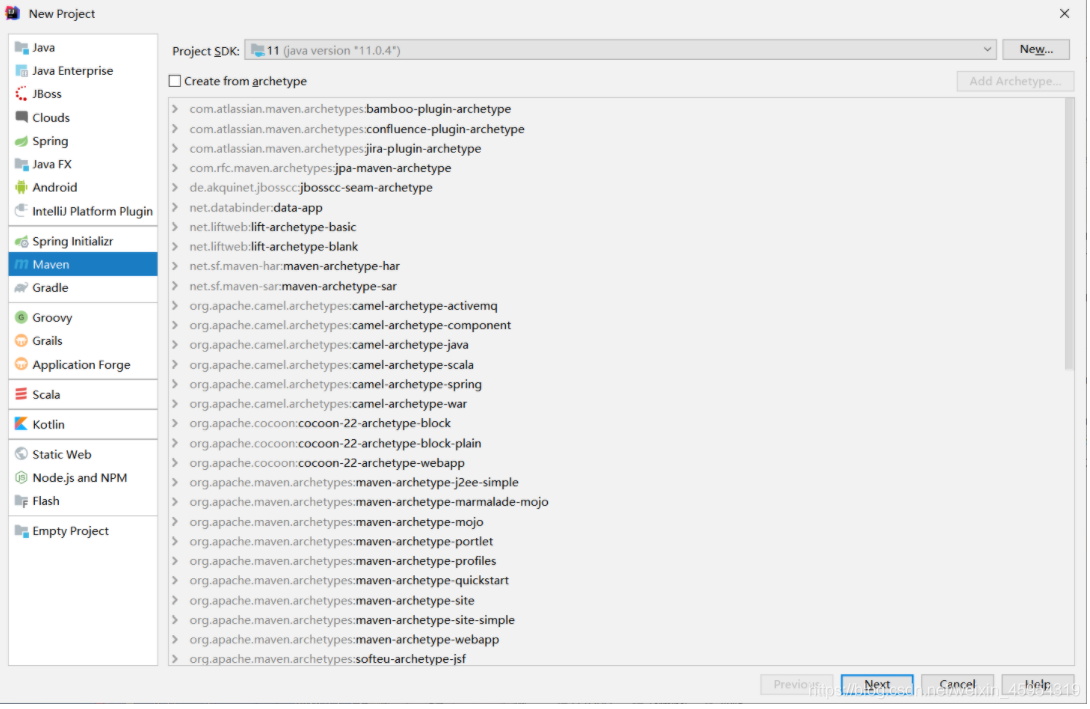Click the archetype list vertical scrollbar
1090x709 pixels.
[x=1069, y=236]
